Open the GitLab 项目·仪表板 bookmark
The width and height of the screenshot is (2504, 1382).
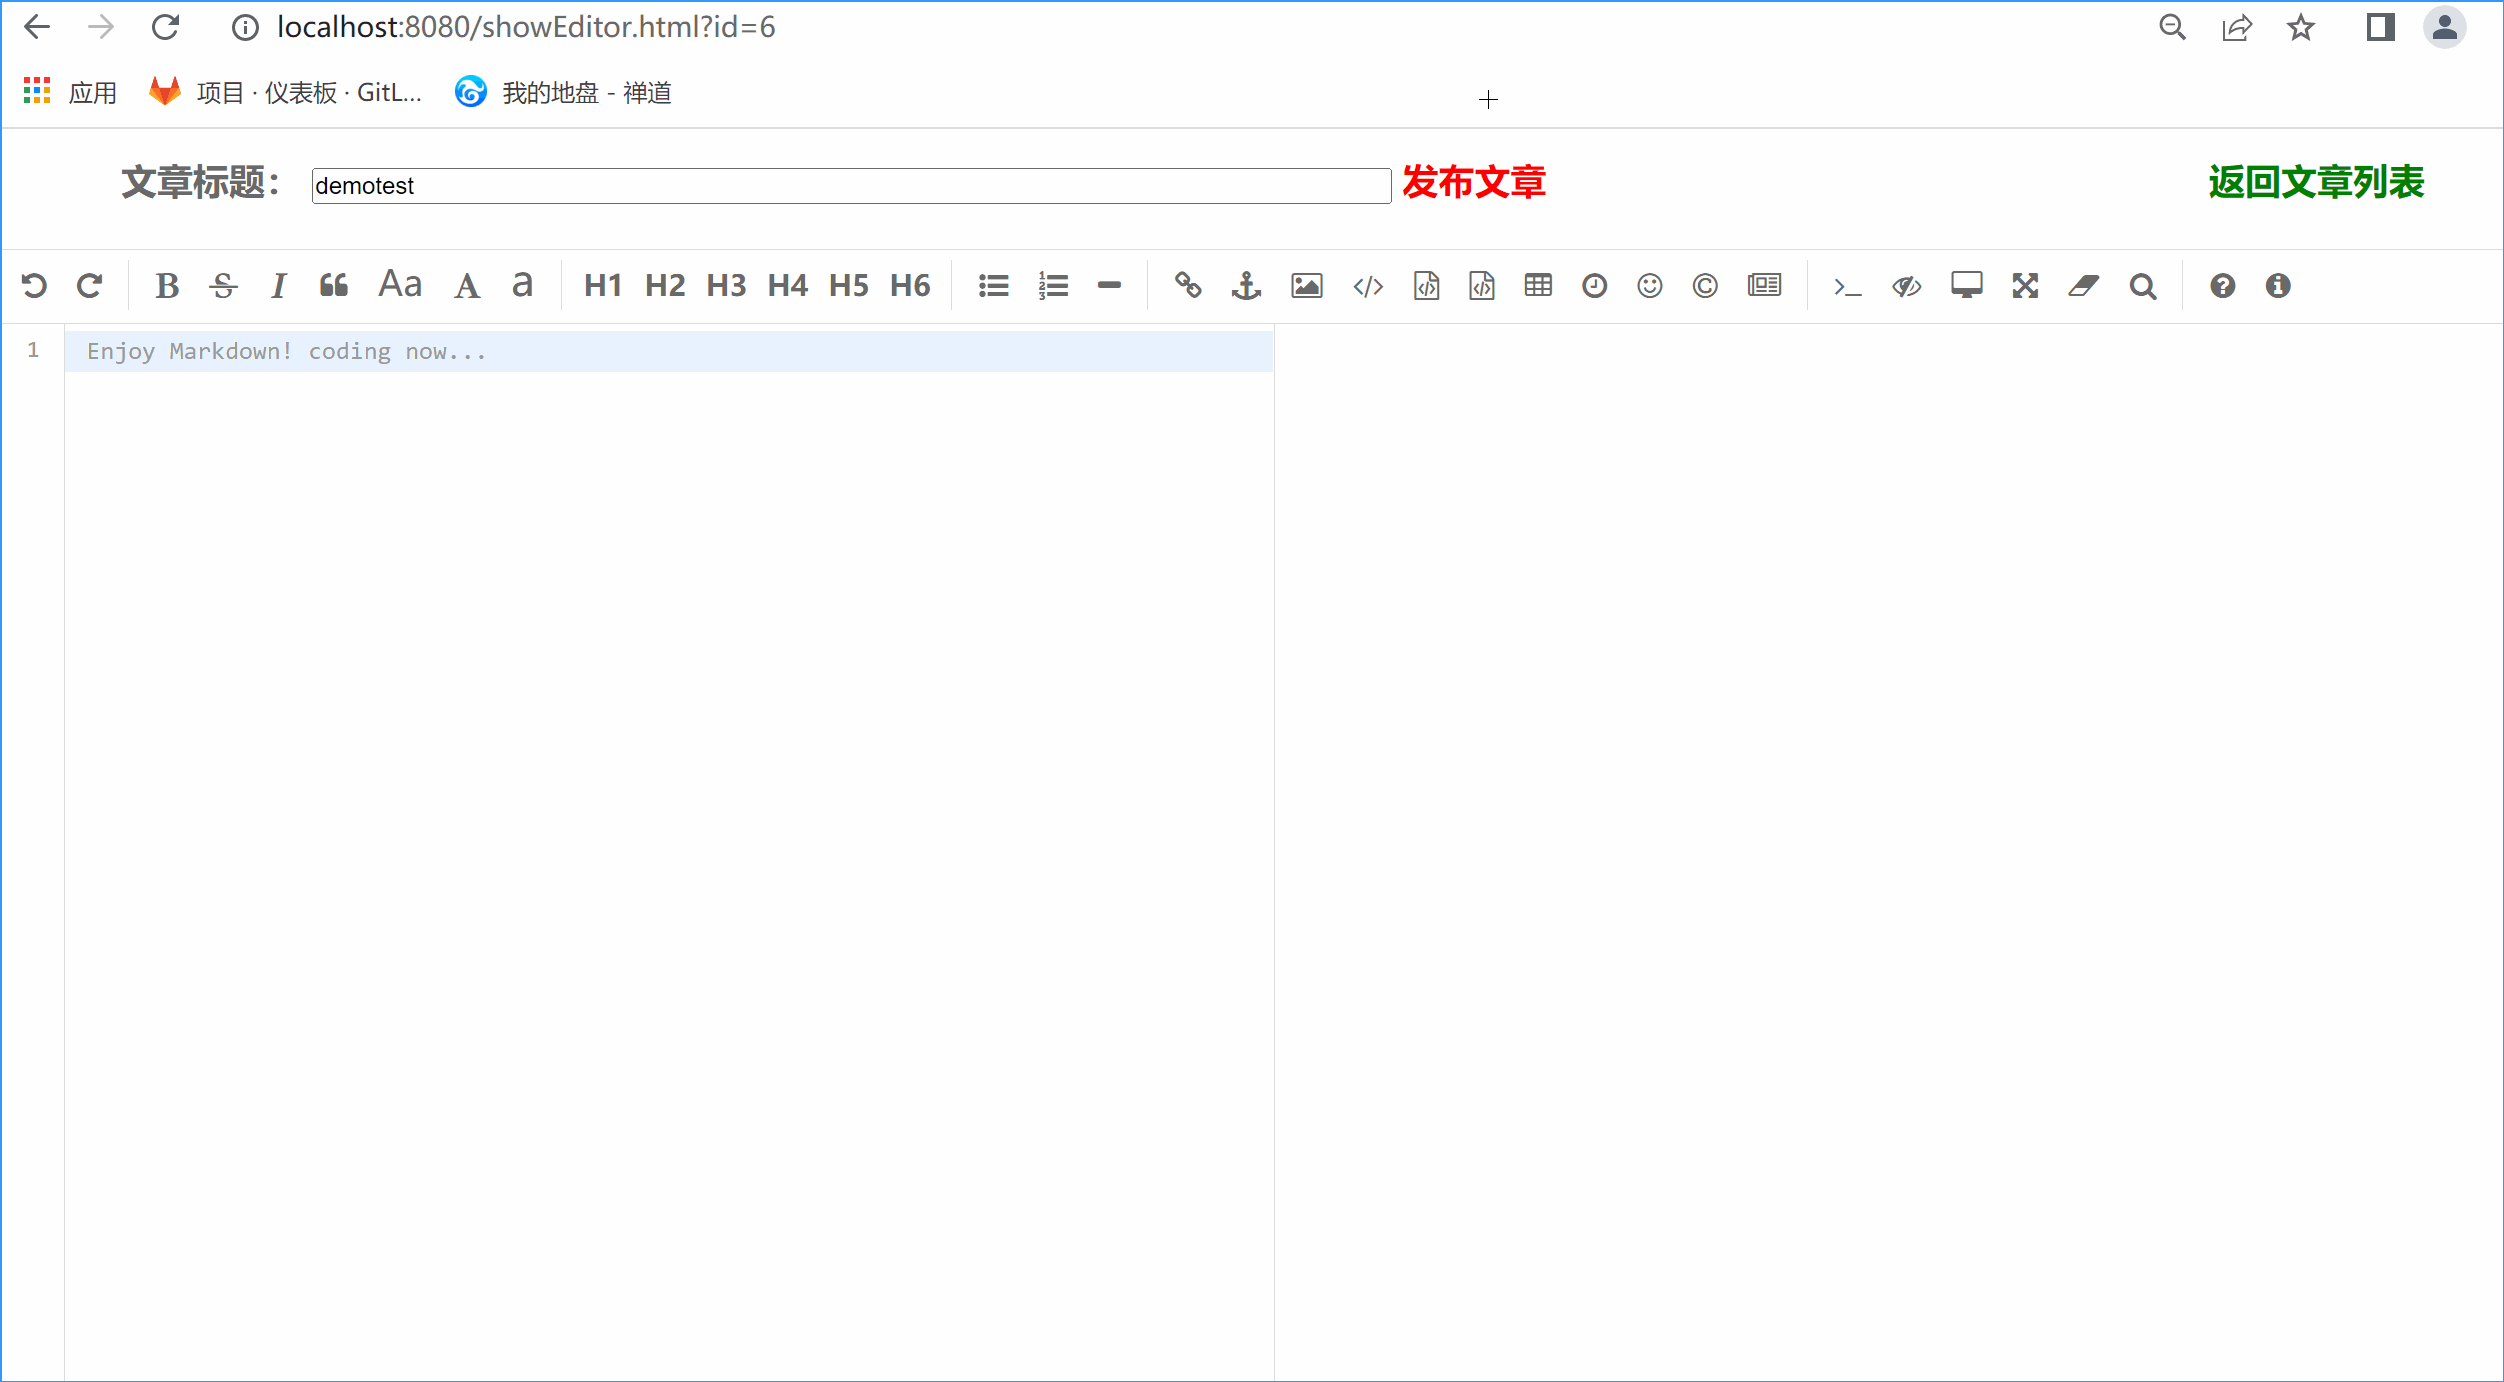[288, 92]
